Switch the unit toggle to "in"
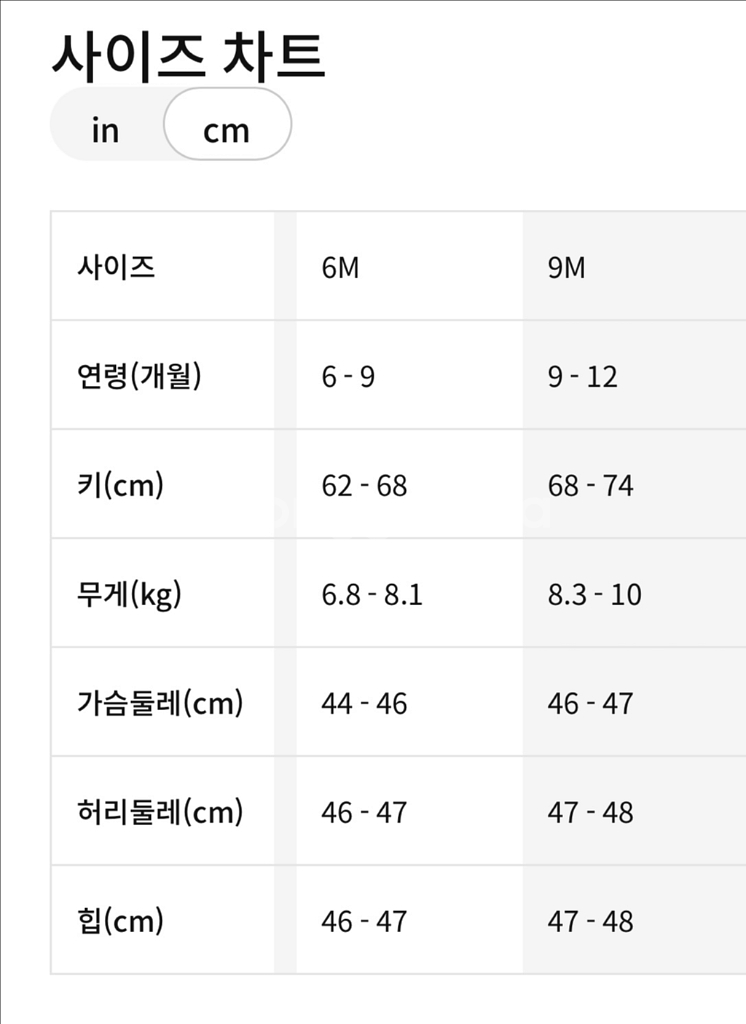 pos(104,128)
